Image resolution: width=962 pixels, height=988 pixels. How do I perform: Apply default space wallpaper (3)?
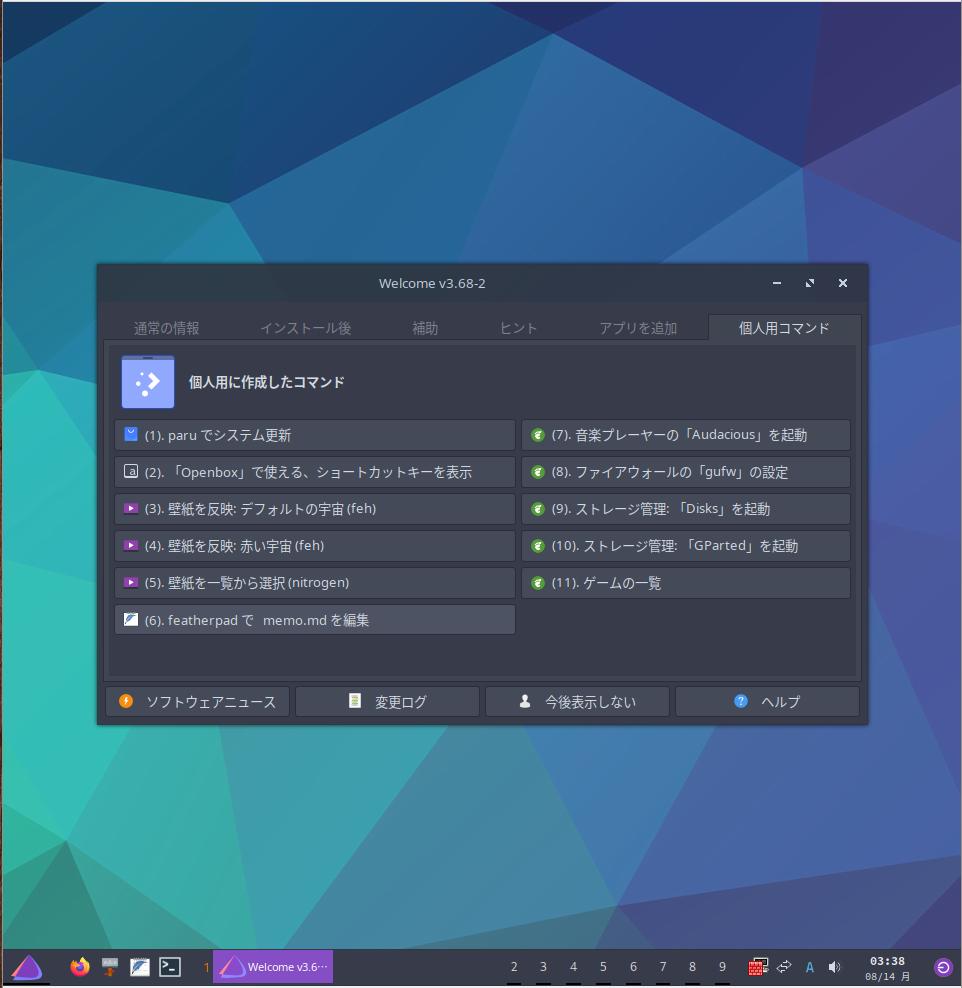click(x=315, y=508)
